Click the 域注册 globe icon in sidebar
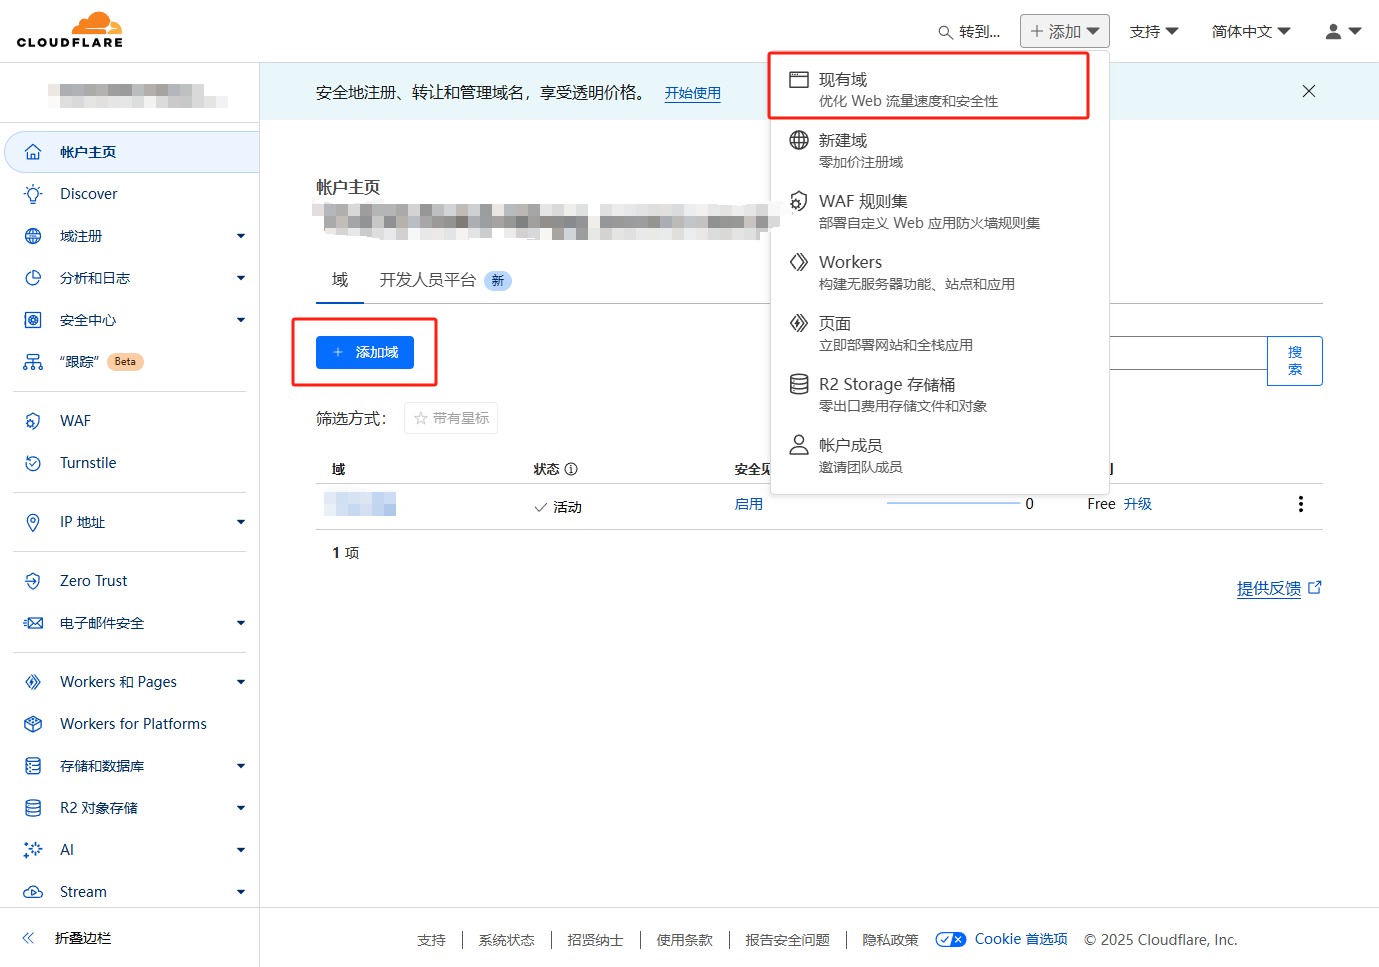Screen dimensions: 1379x967 tap(33, 236)
